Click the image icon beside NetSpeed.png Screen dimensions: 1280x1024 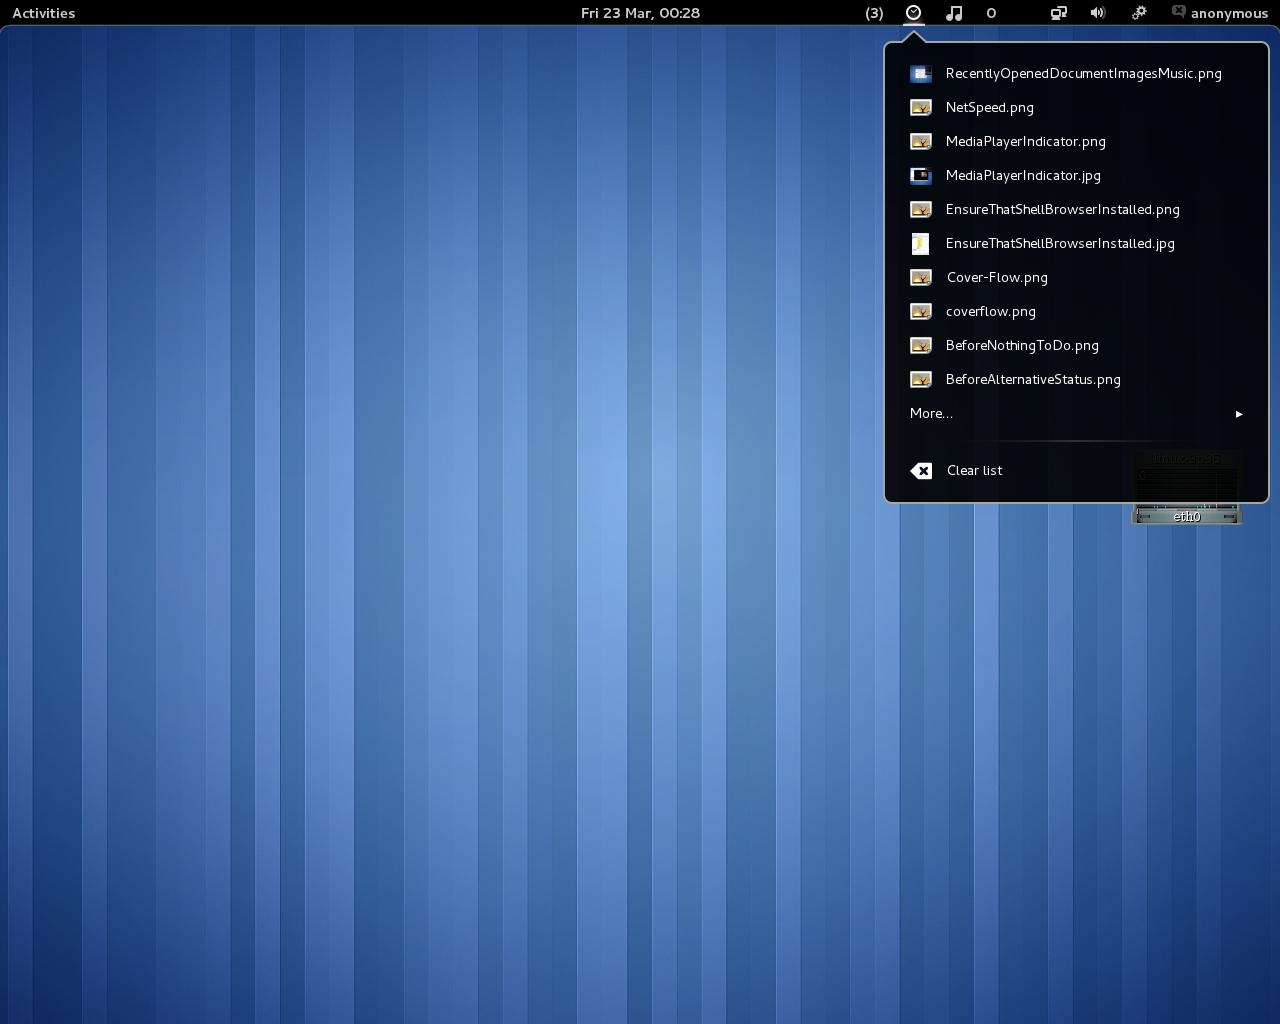point(921,108)
